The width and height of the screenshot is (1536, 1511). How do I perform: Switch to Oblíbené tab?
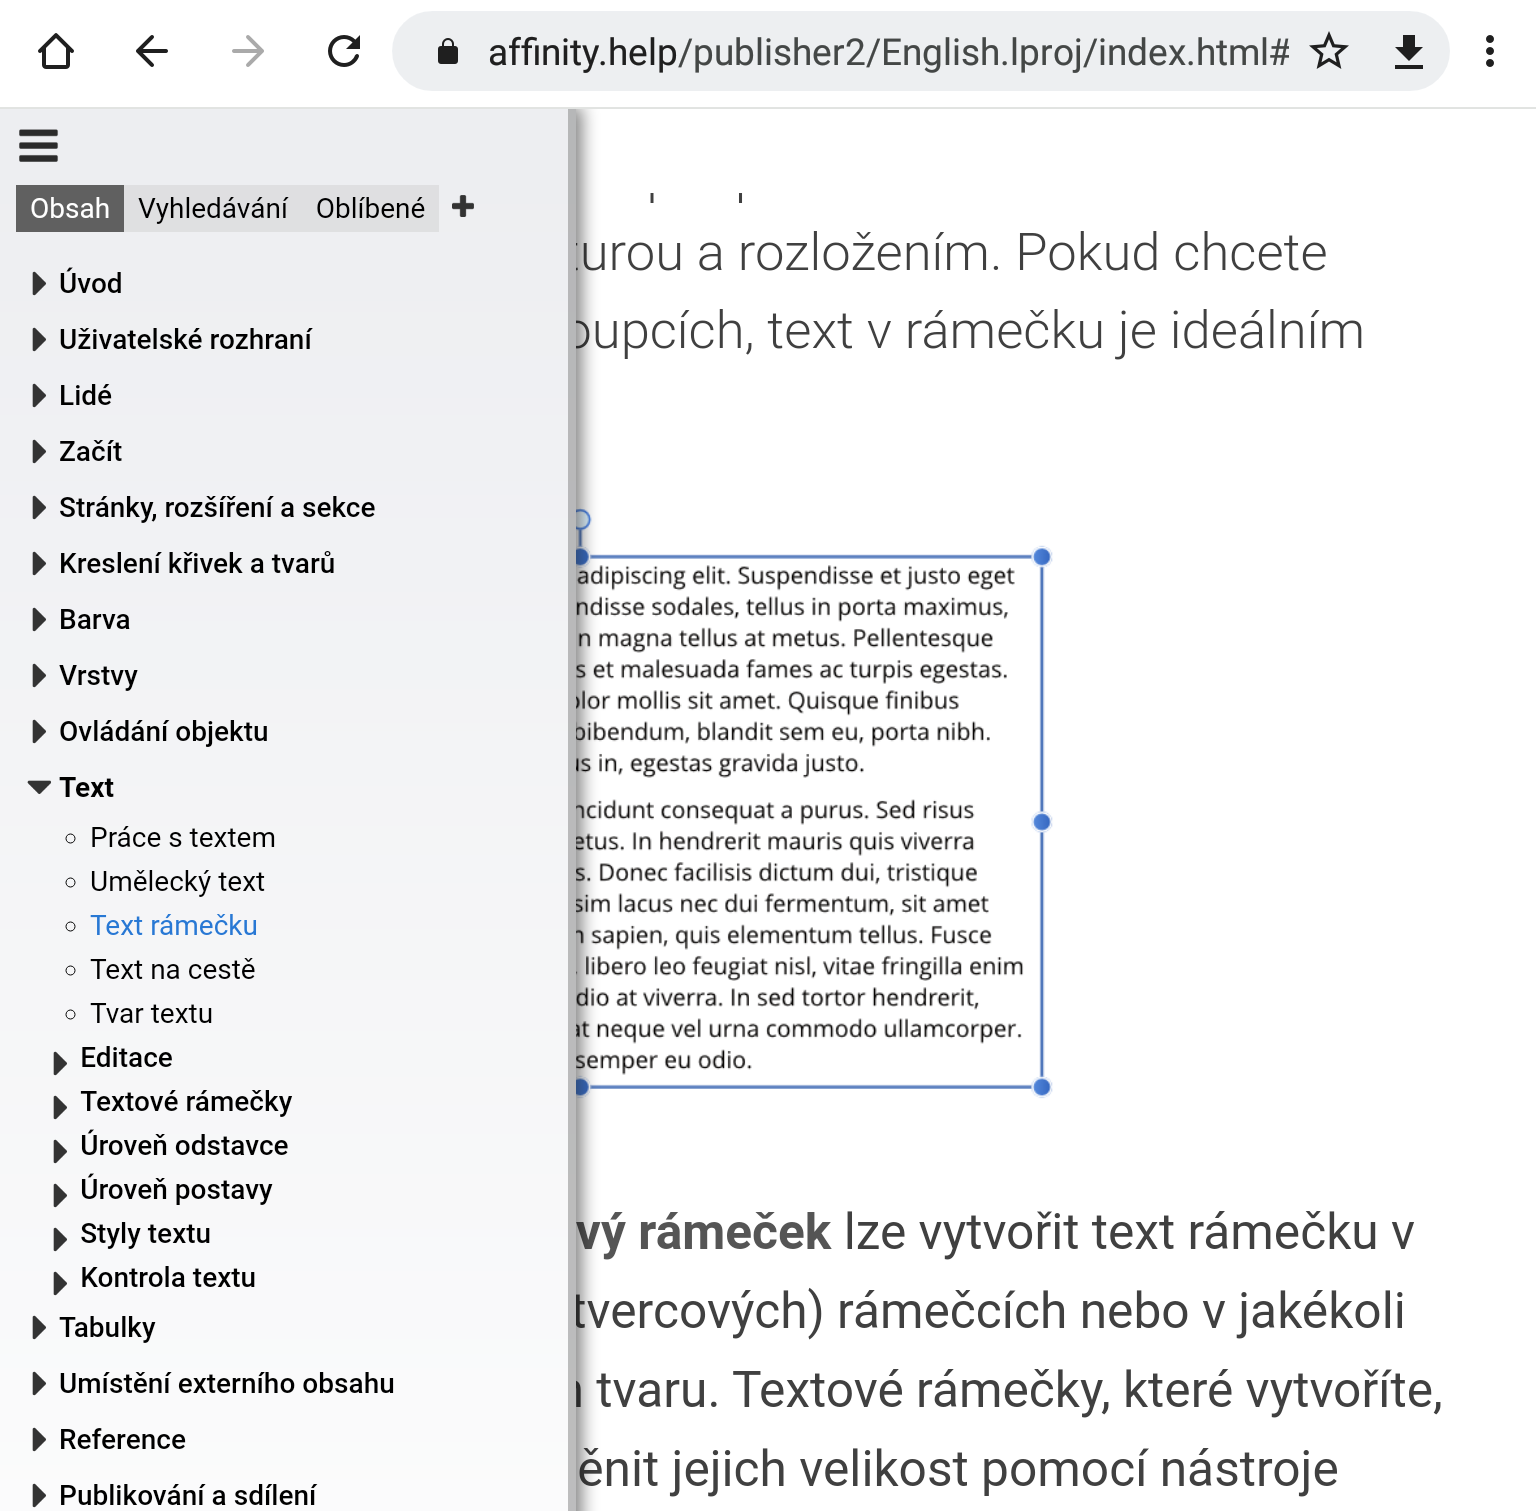click(x=371, y=208)
